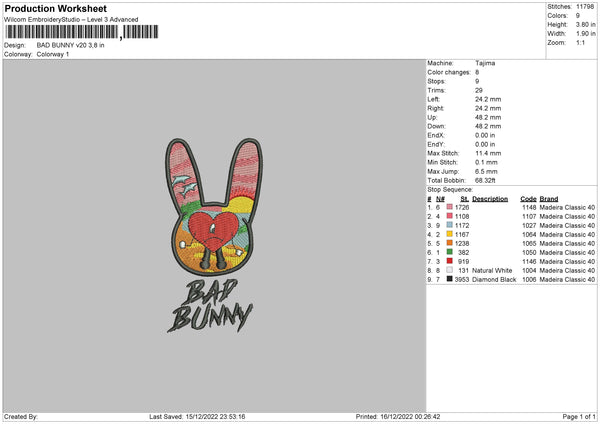The image size is (600, 424).
Task: Click the Production Worksheet title
Action: pyautogui.click(x=55, y=8)
